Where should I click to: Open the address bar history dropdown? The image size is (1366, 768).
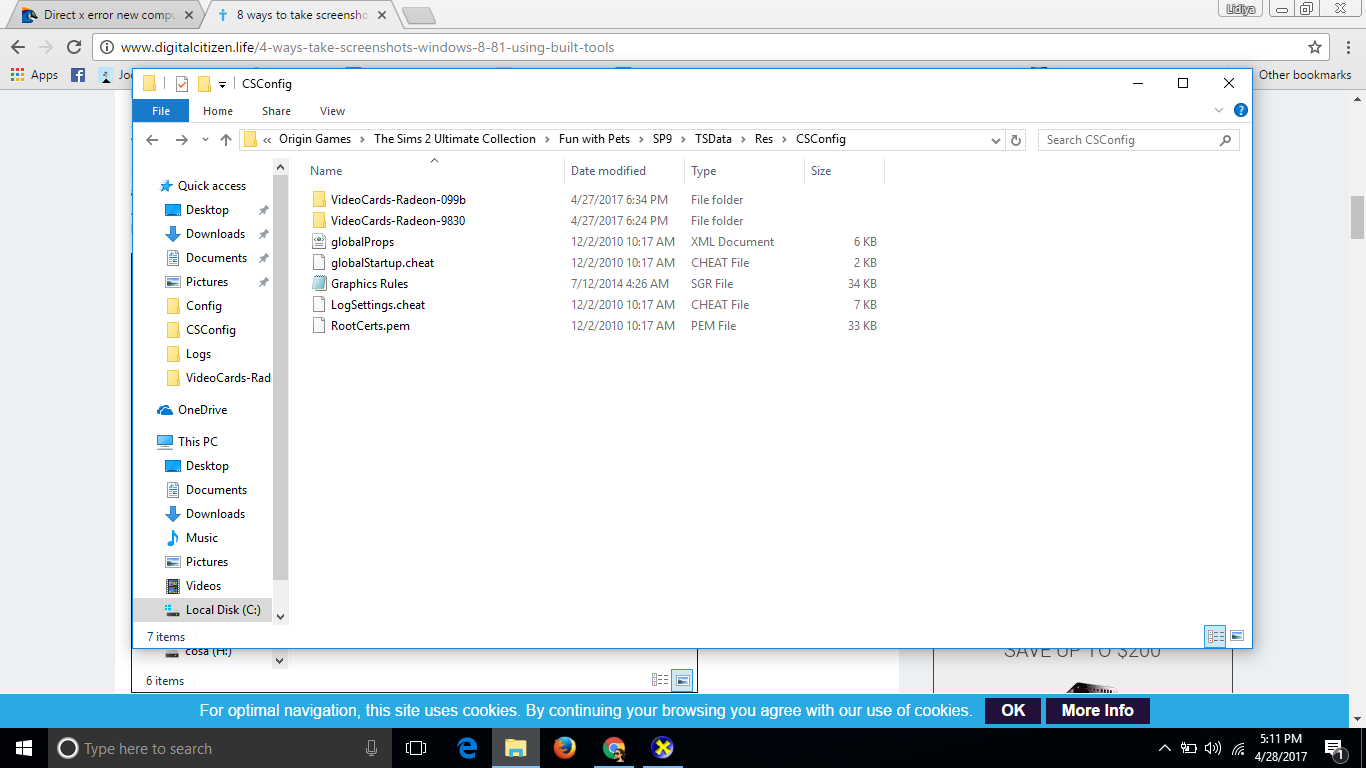tap(995, 140)
